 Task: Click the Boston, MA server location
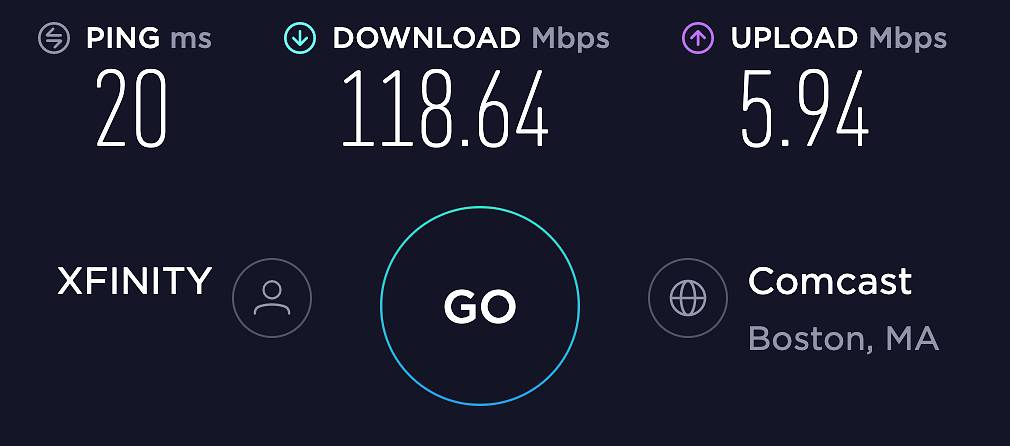tap(844, 338)
